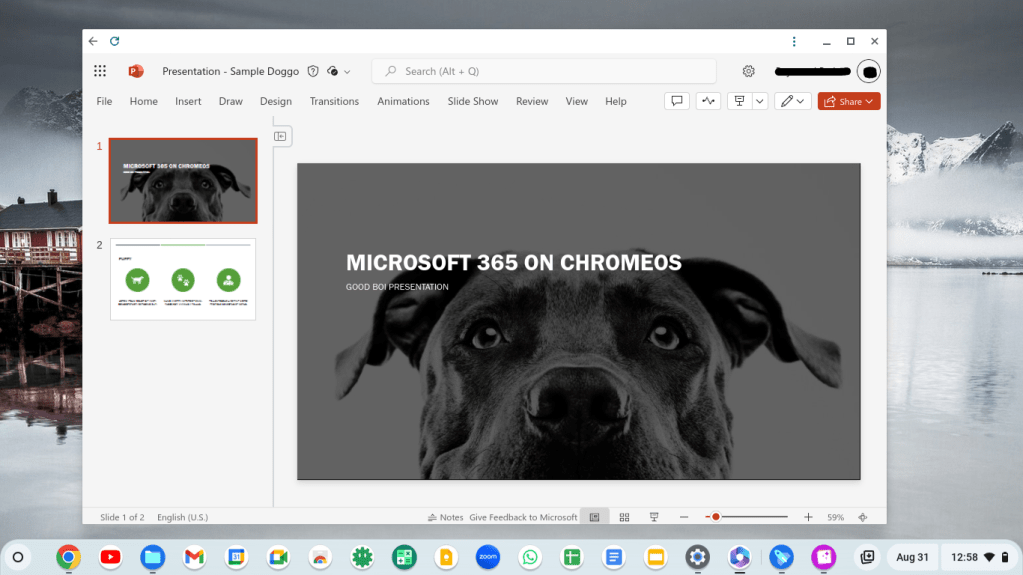Change the language English (U.S.)
Viewport: 1023px width, 575px height.
[x=183, y=517]
